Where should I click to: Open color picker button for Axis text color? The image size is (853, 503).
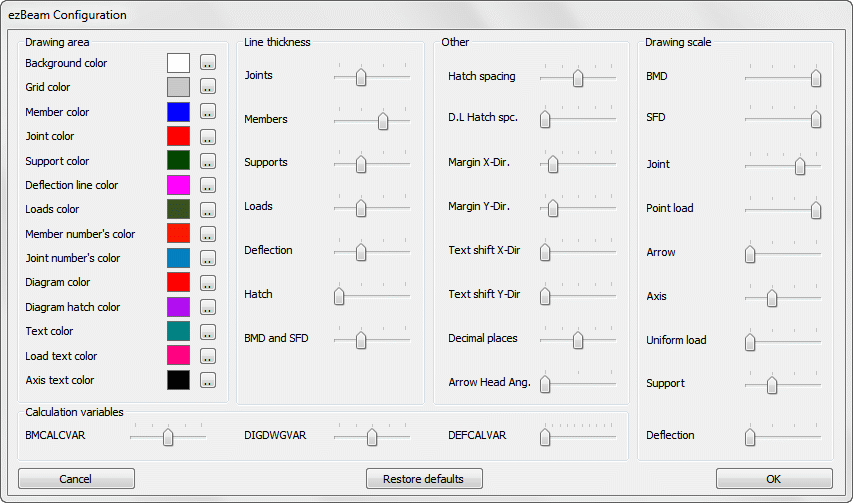click(208, 380)
